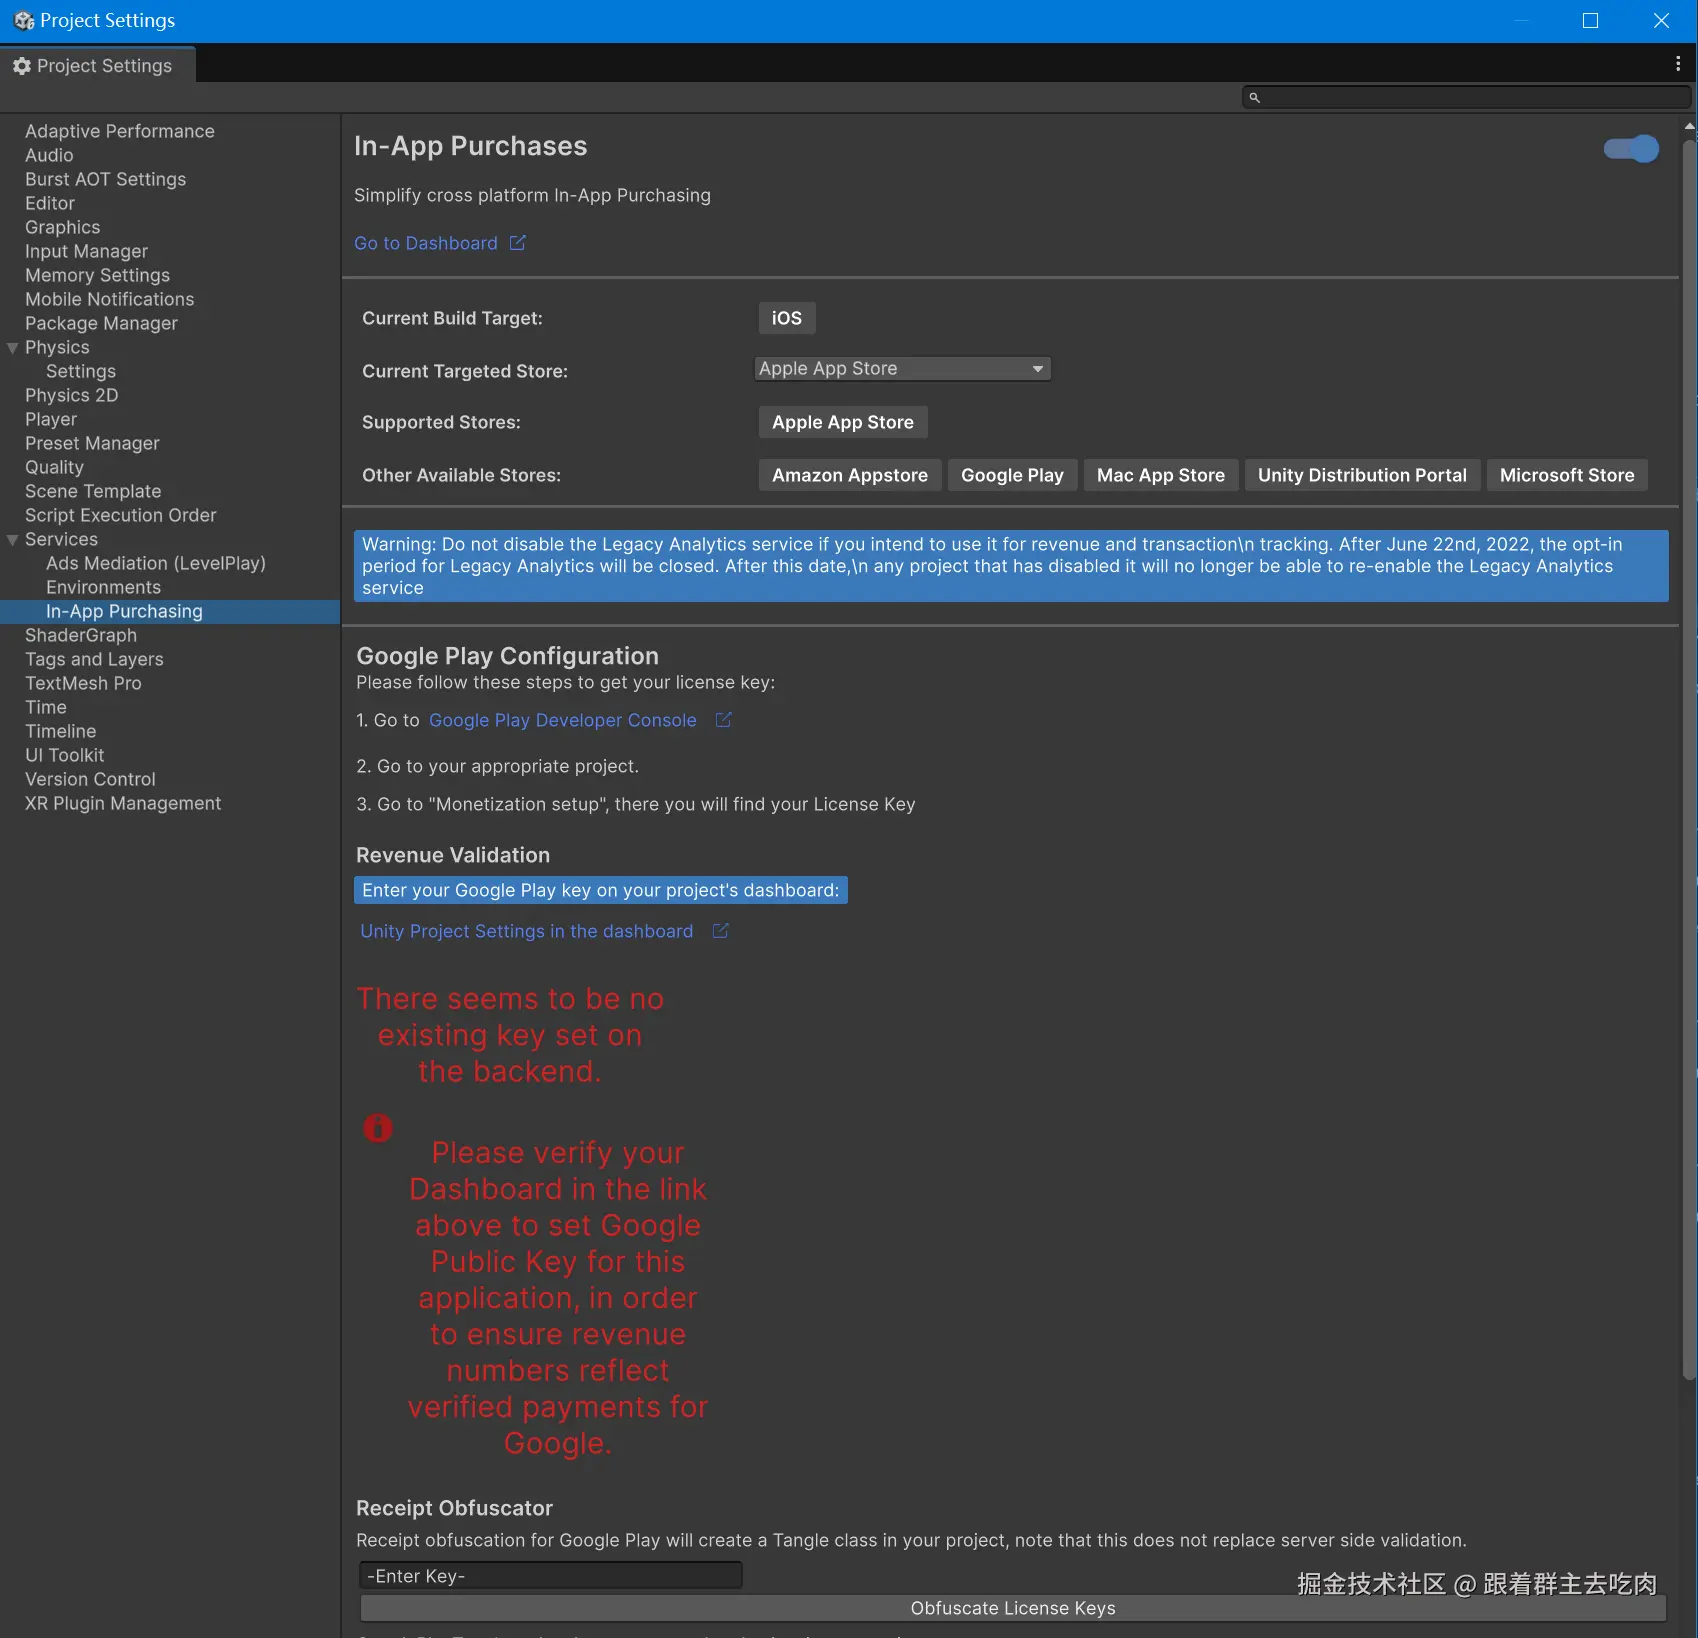Select Scene Template in the sidebar

click(x=93, y=491)
